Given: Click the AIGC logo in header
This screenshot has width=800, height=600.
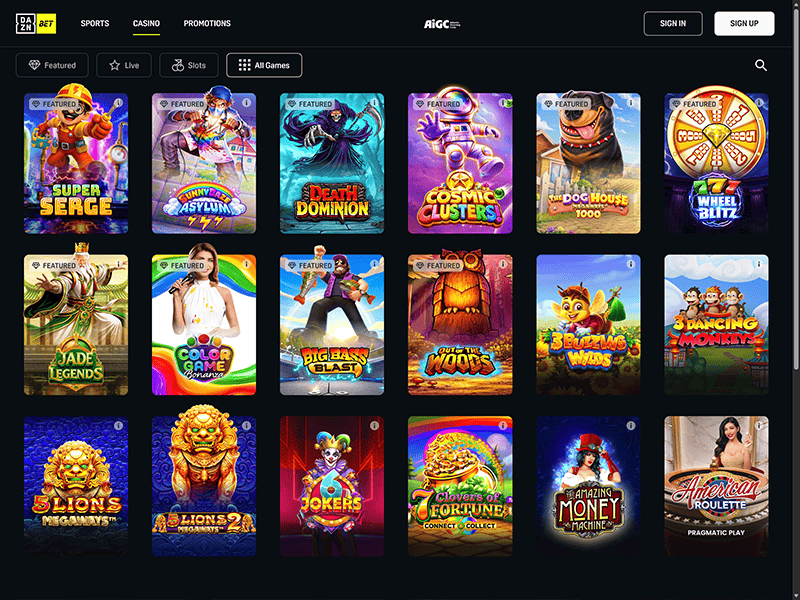Looking at the screenshot, I should tap(442, 24).
